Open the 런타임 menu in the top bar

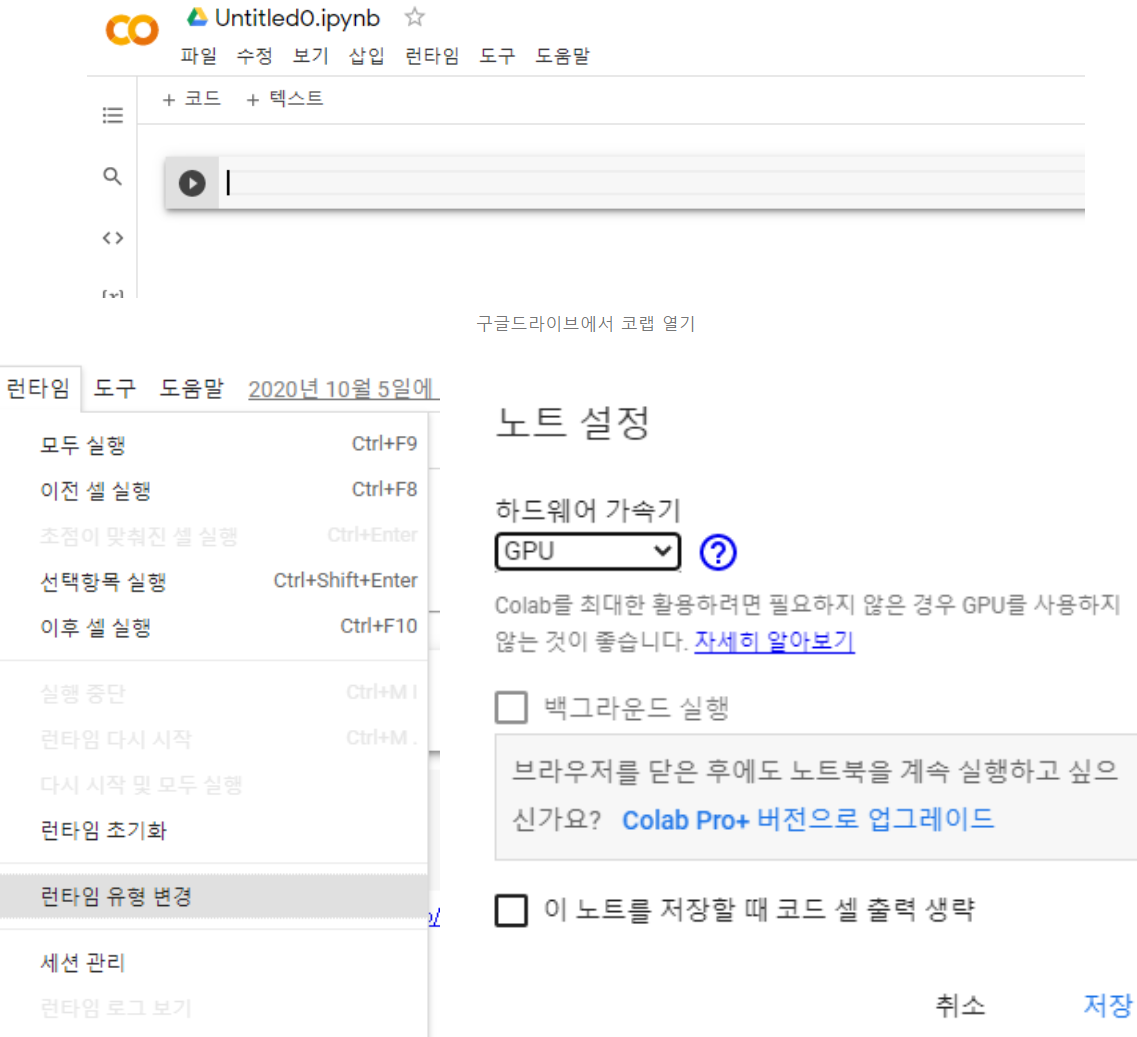432,56
